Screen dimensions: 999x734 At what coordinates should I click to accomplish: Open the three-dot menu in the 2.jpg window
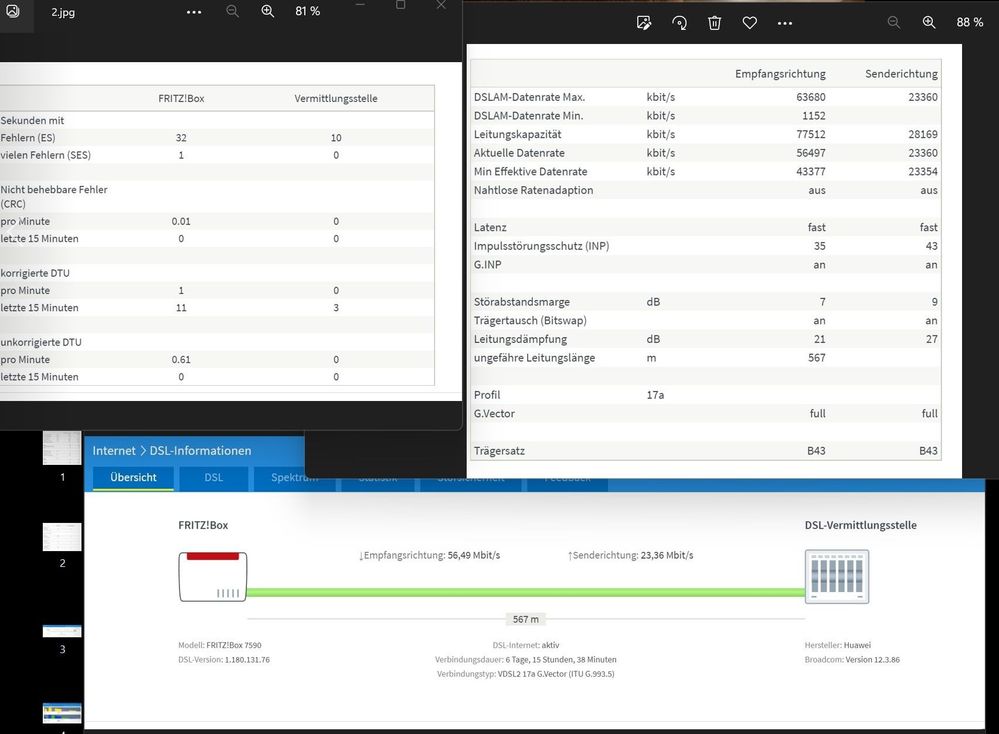(194, 12)
